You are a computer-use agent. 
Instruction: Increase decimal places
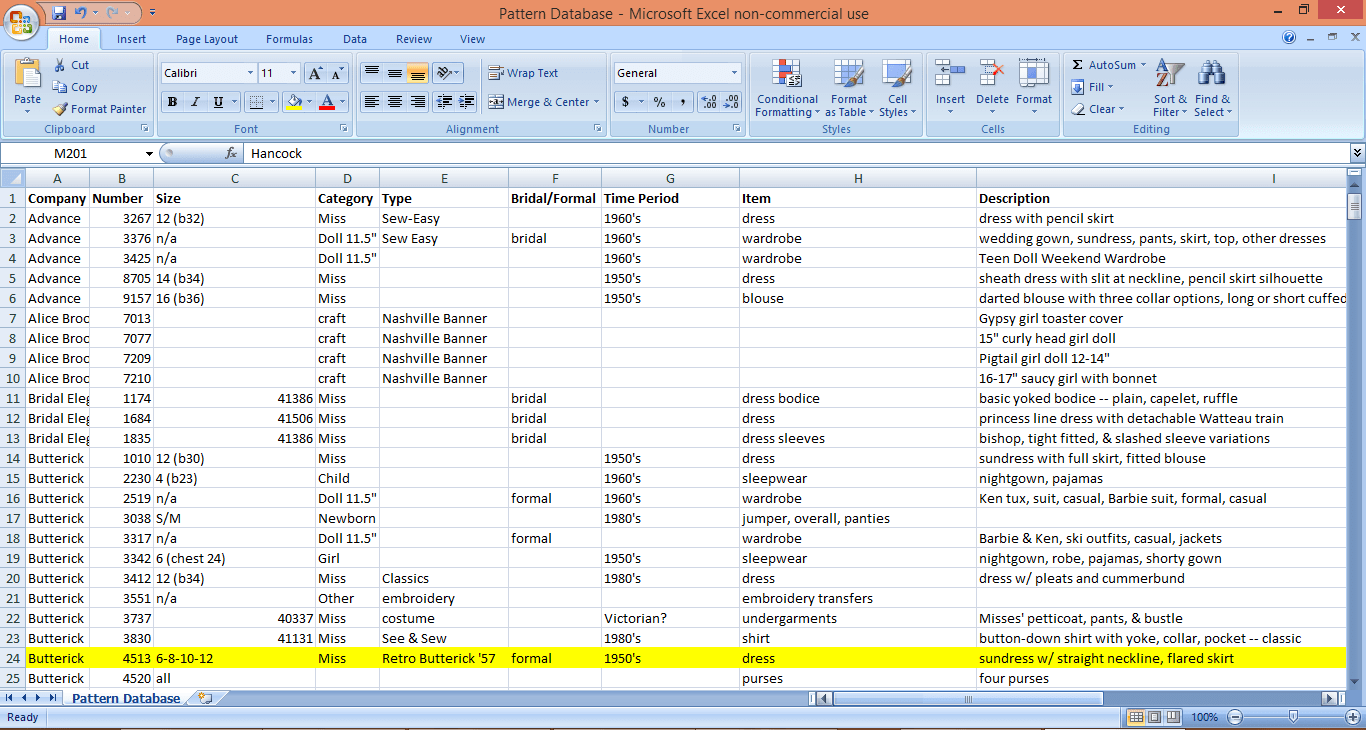click(x=709, y=102)
